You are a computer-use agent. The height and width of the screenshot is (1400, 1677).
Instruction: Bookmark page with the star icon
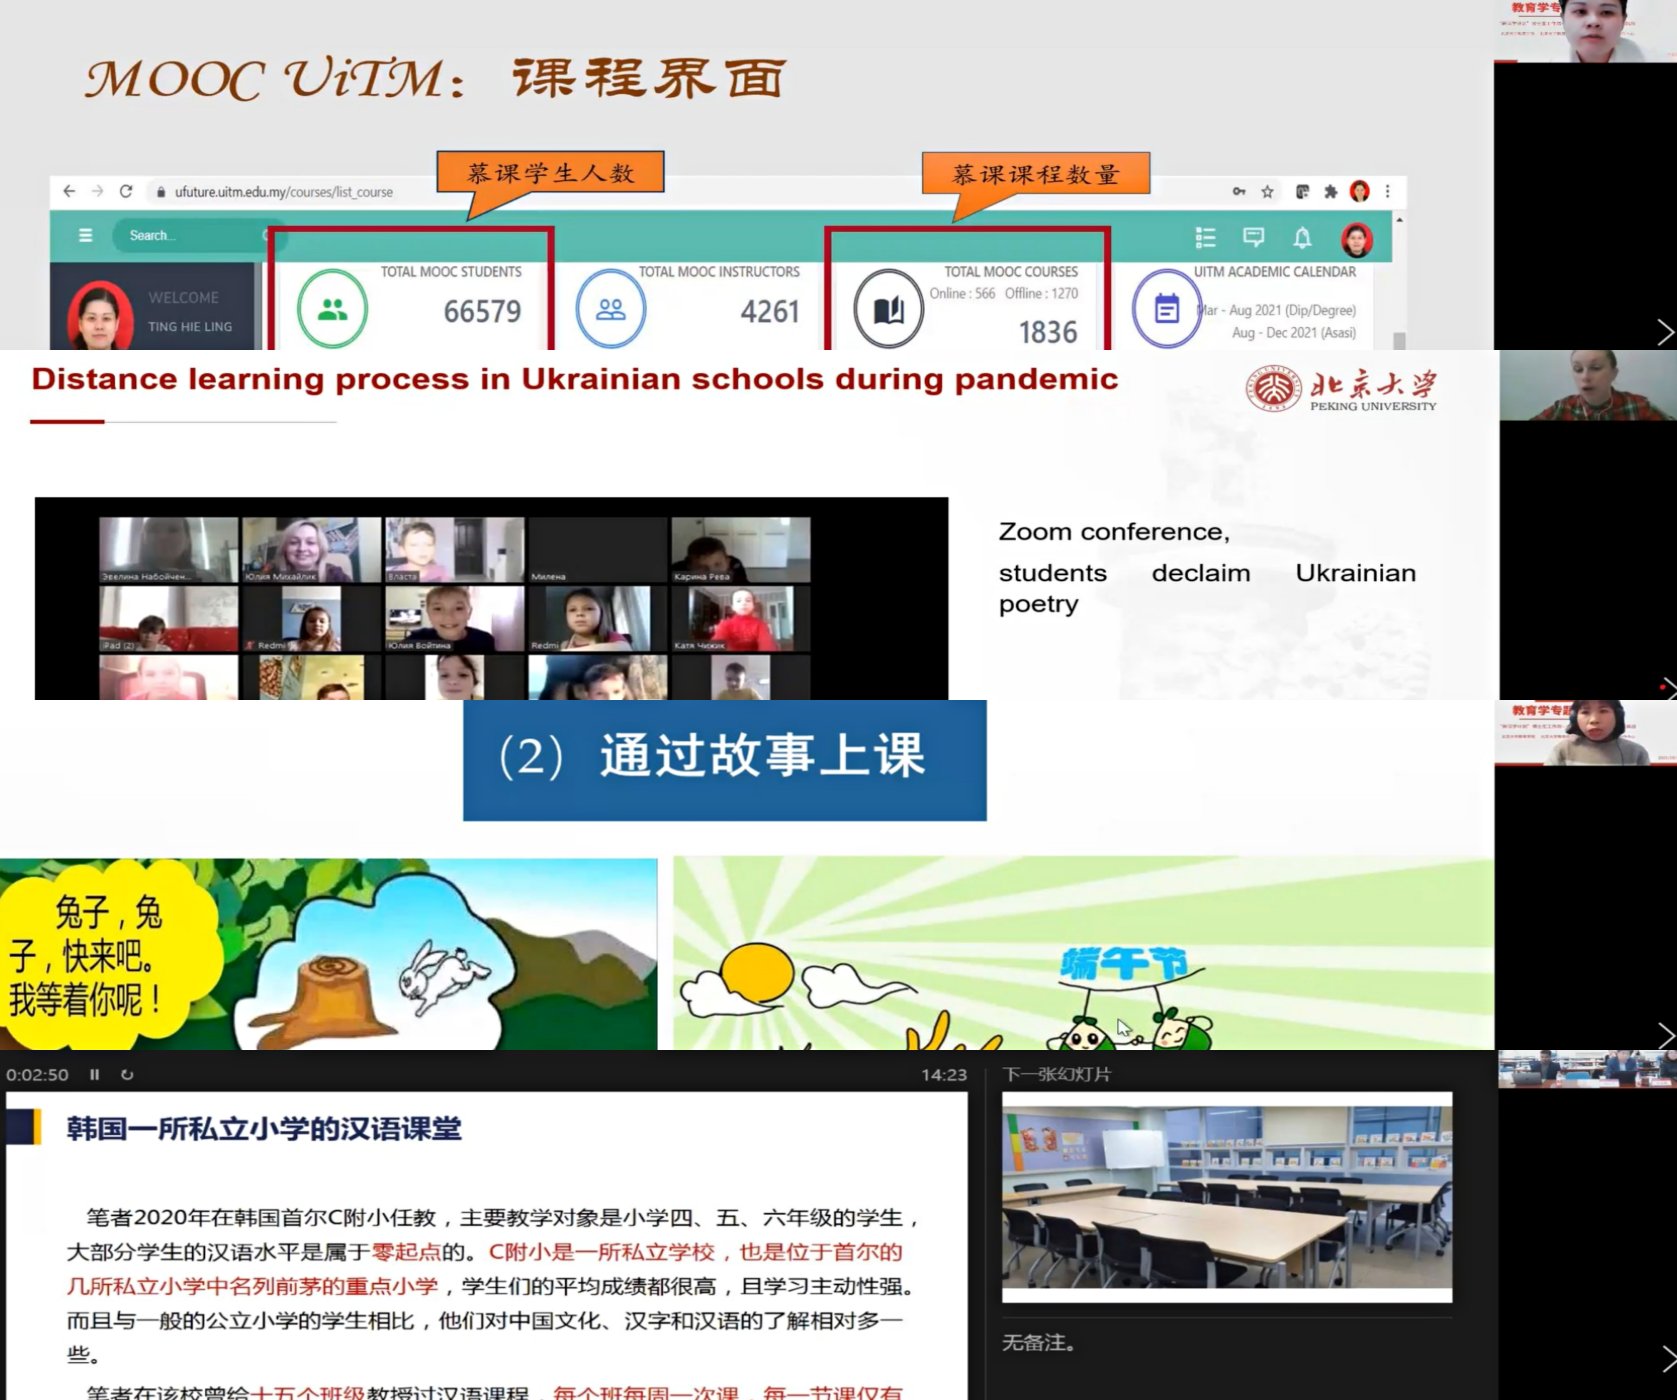tap(1267, 191)
